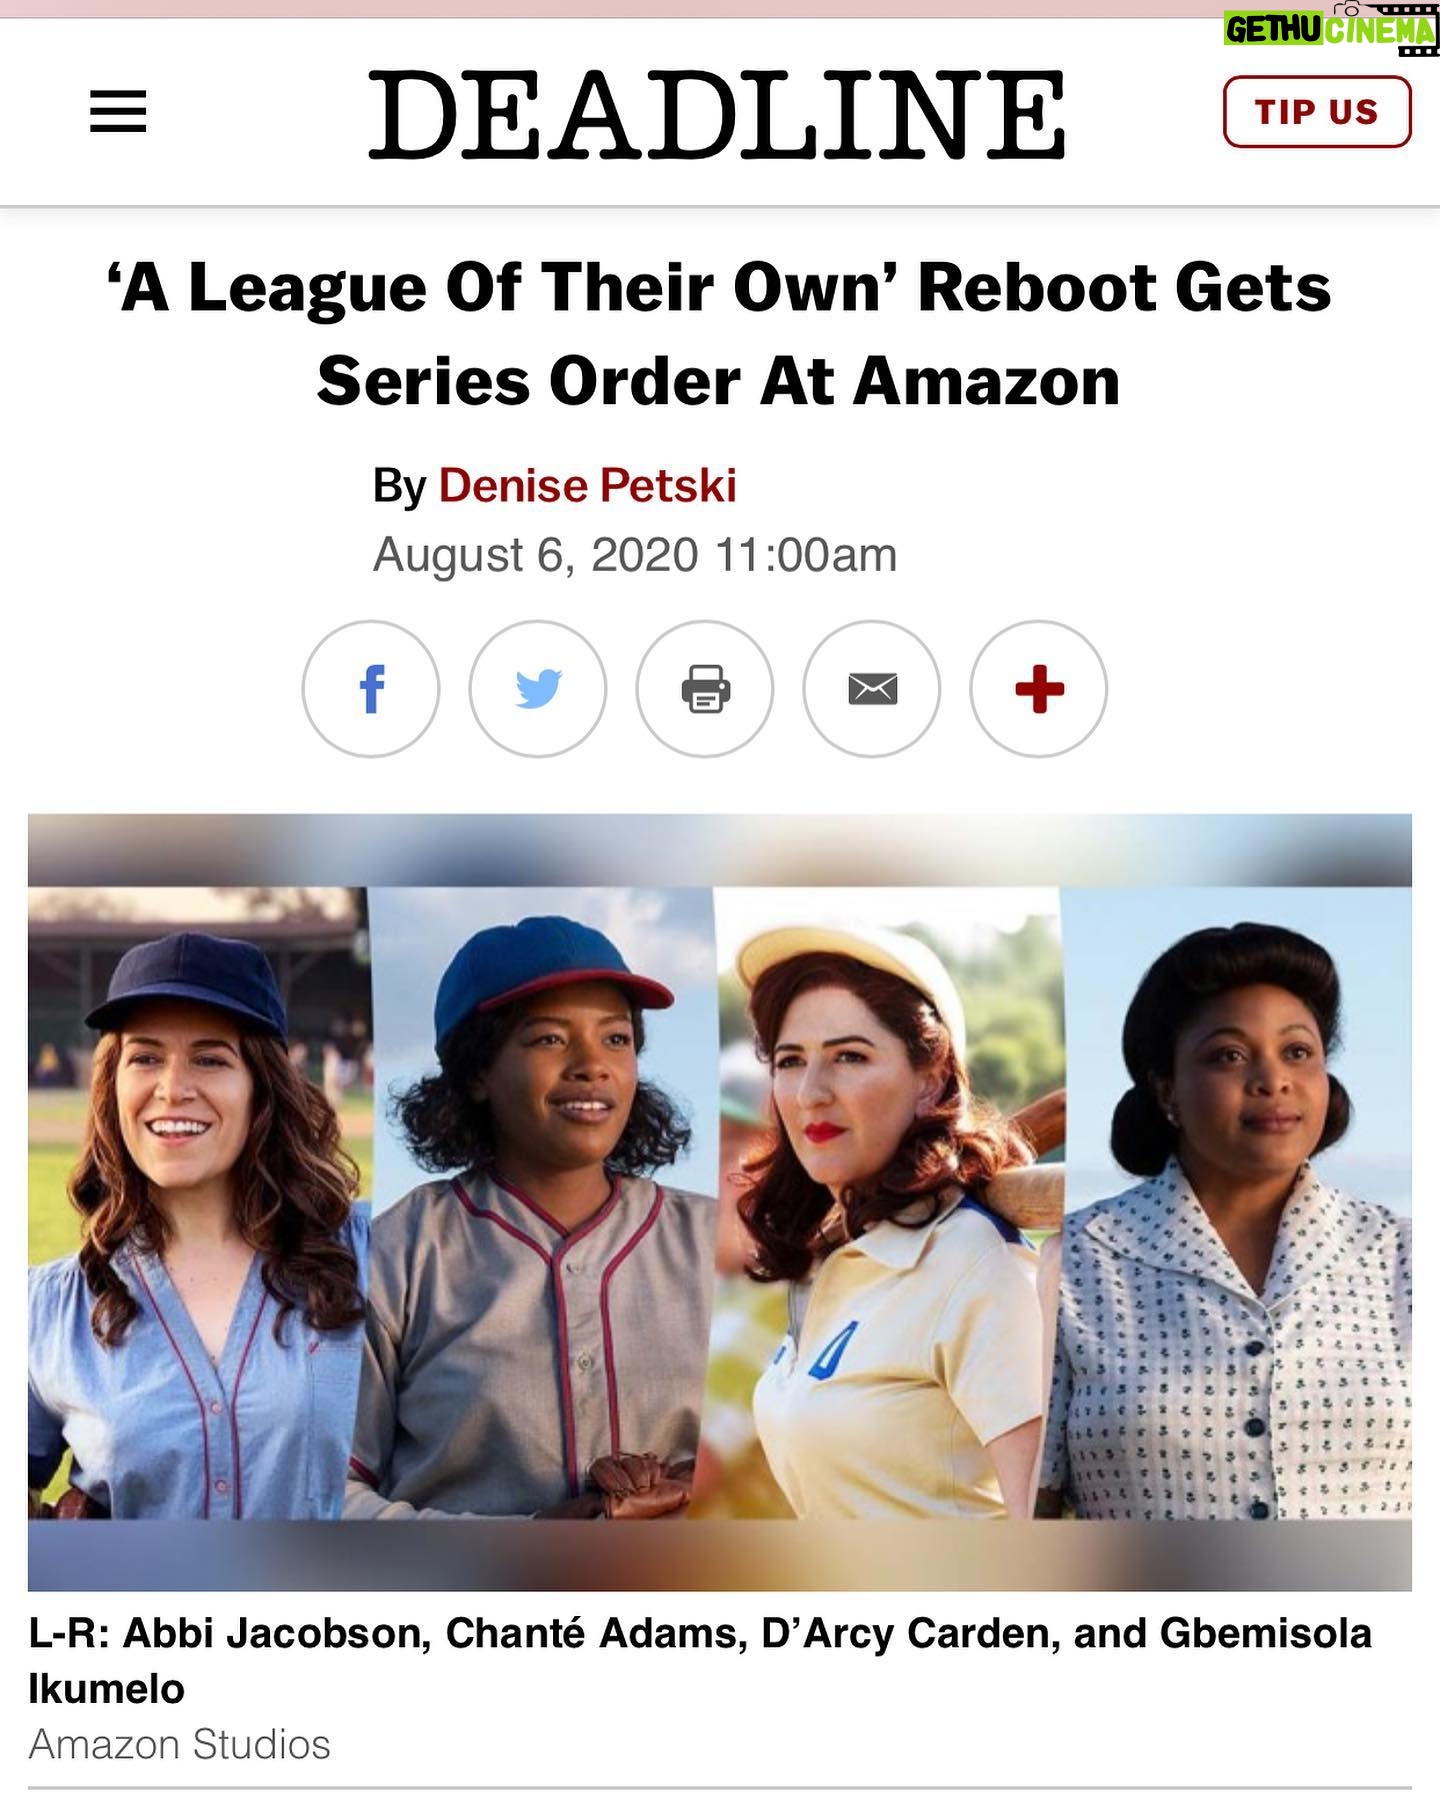This screenshot has height=1799, width=1440.
Task: Click Chanté Adams's photo panel
Action: (x=541, y=1202)
